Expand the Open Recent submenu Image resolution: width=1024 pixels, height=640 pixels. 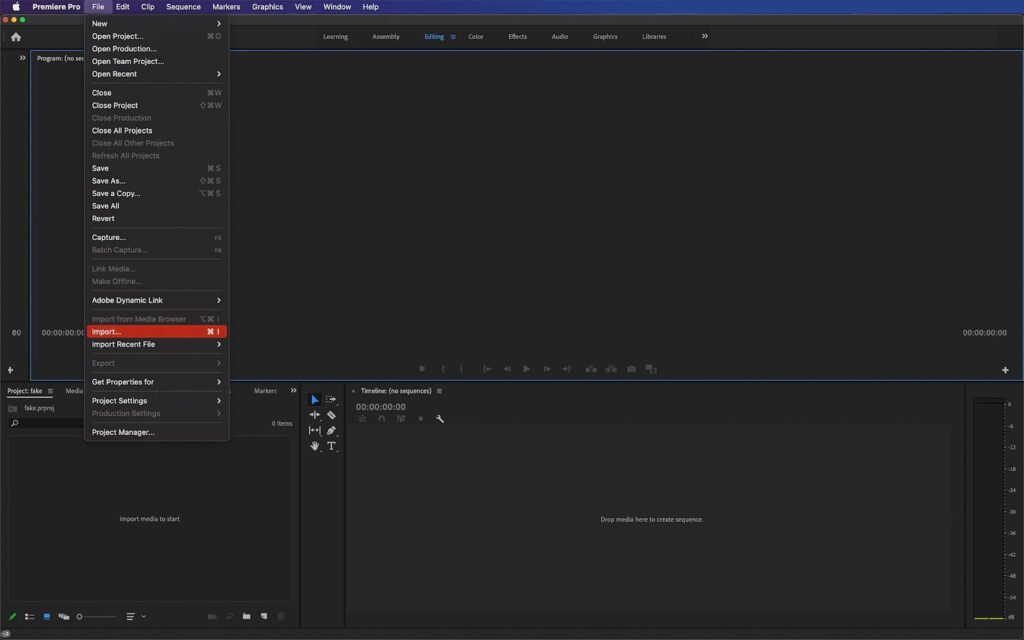coord(156,74)
